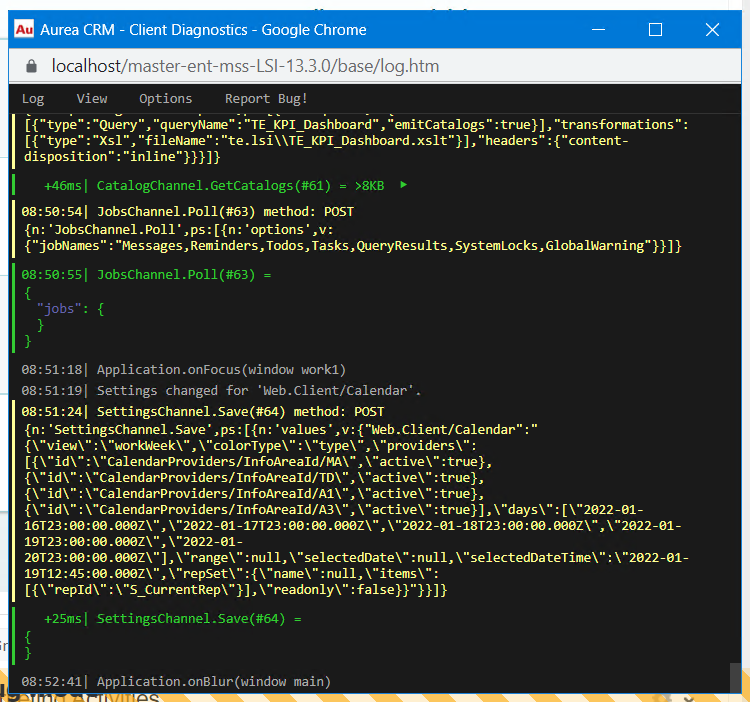750x702 pixels.
Task: Select the Settings changed for Web.Client/Calendar entry
Action: coord(221,391)
